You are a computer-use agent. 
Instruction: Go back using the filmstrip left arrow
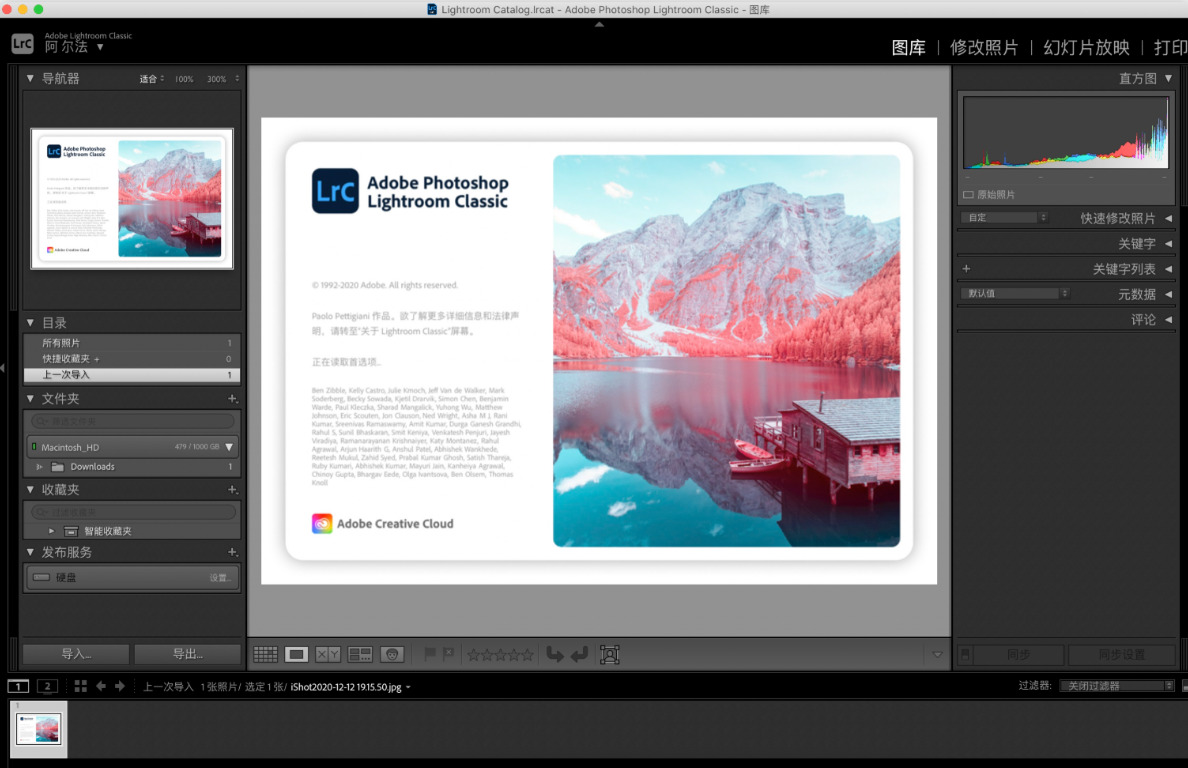101,686
